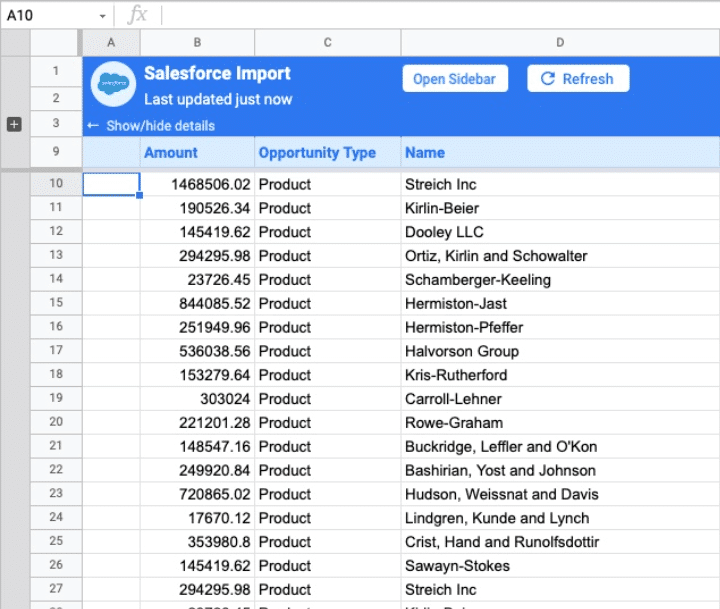This screenshot has height=609, width=720.
Task: Click Product cell in row 19
Action: pyautogui.click(x=327, y=399)
